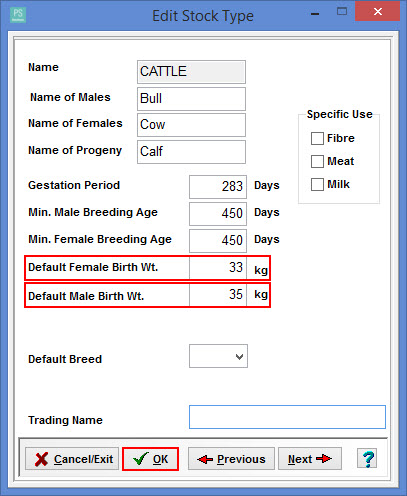
Task: Select the Name of Males field
Action: 191,99
